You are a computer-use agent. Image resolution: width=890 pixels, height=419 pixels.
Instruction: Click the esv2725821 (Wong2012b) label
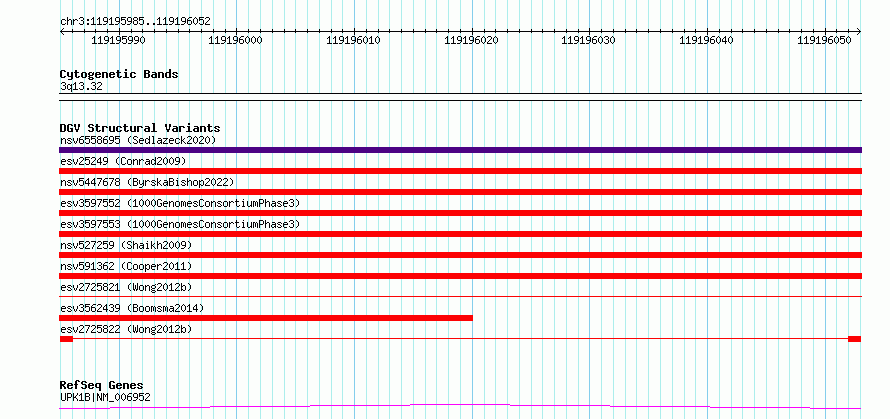pos(126,287)
